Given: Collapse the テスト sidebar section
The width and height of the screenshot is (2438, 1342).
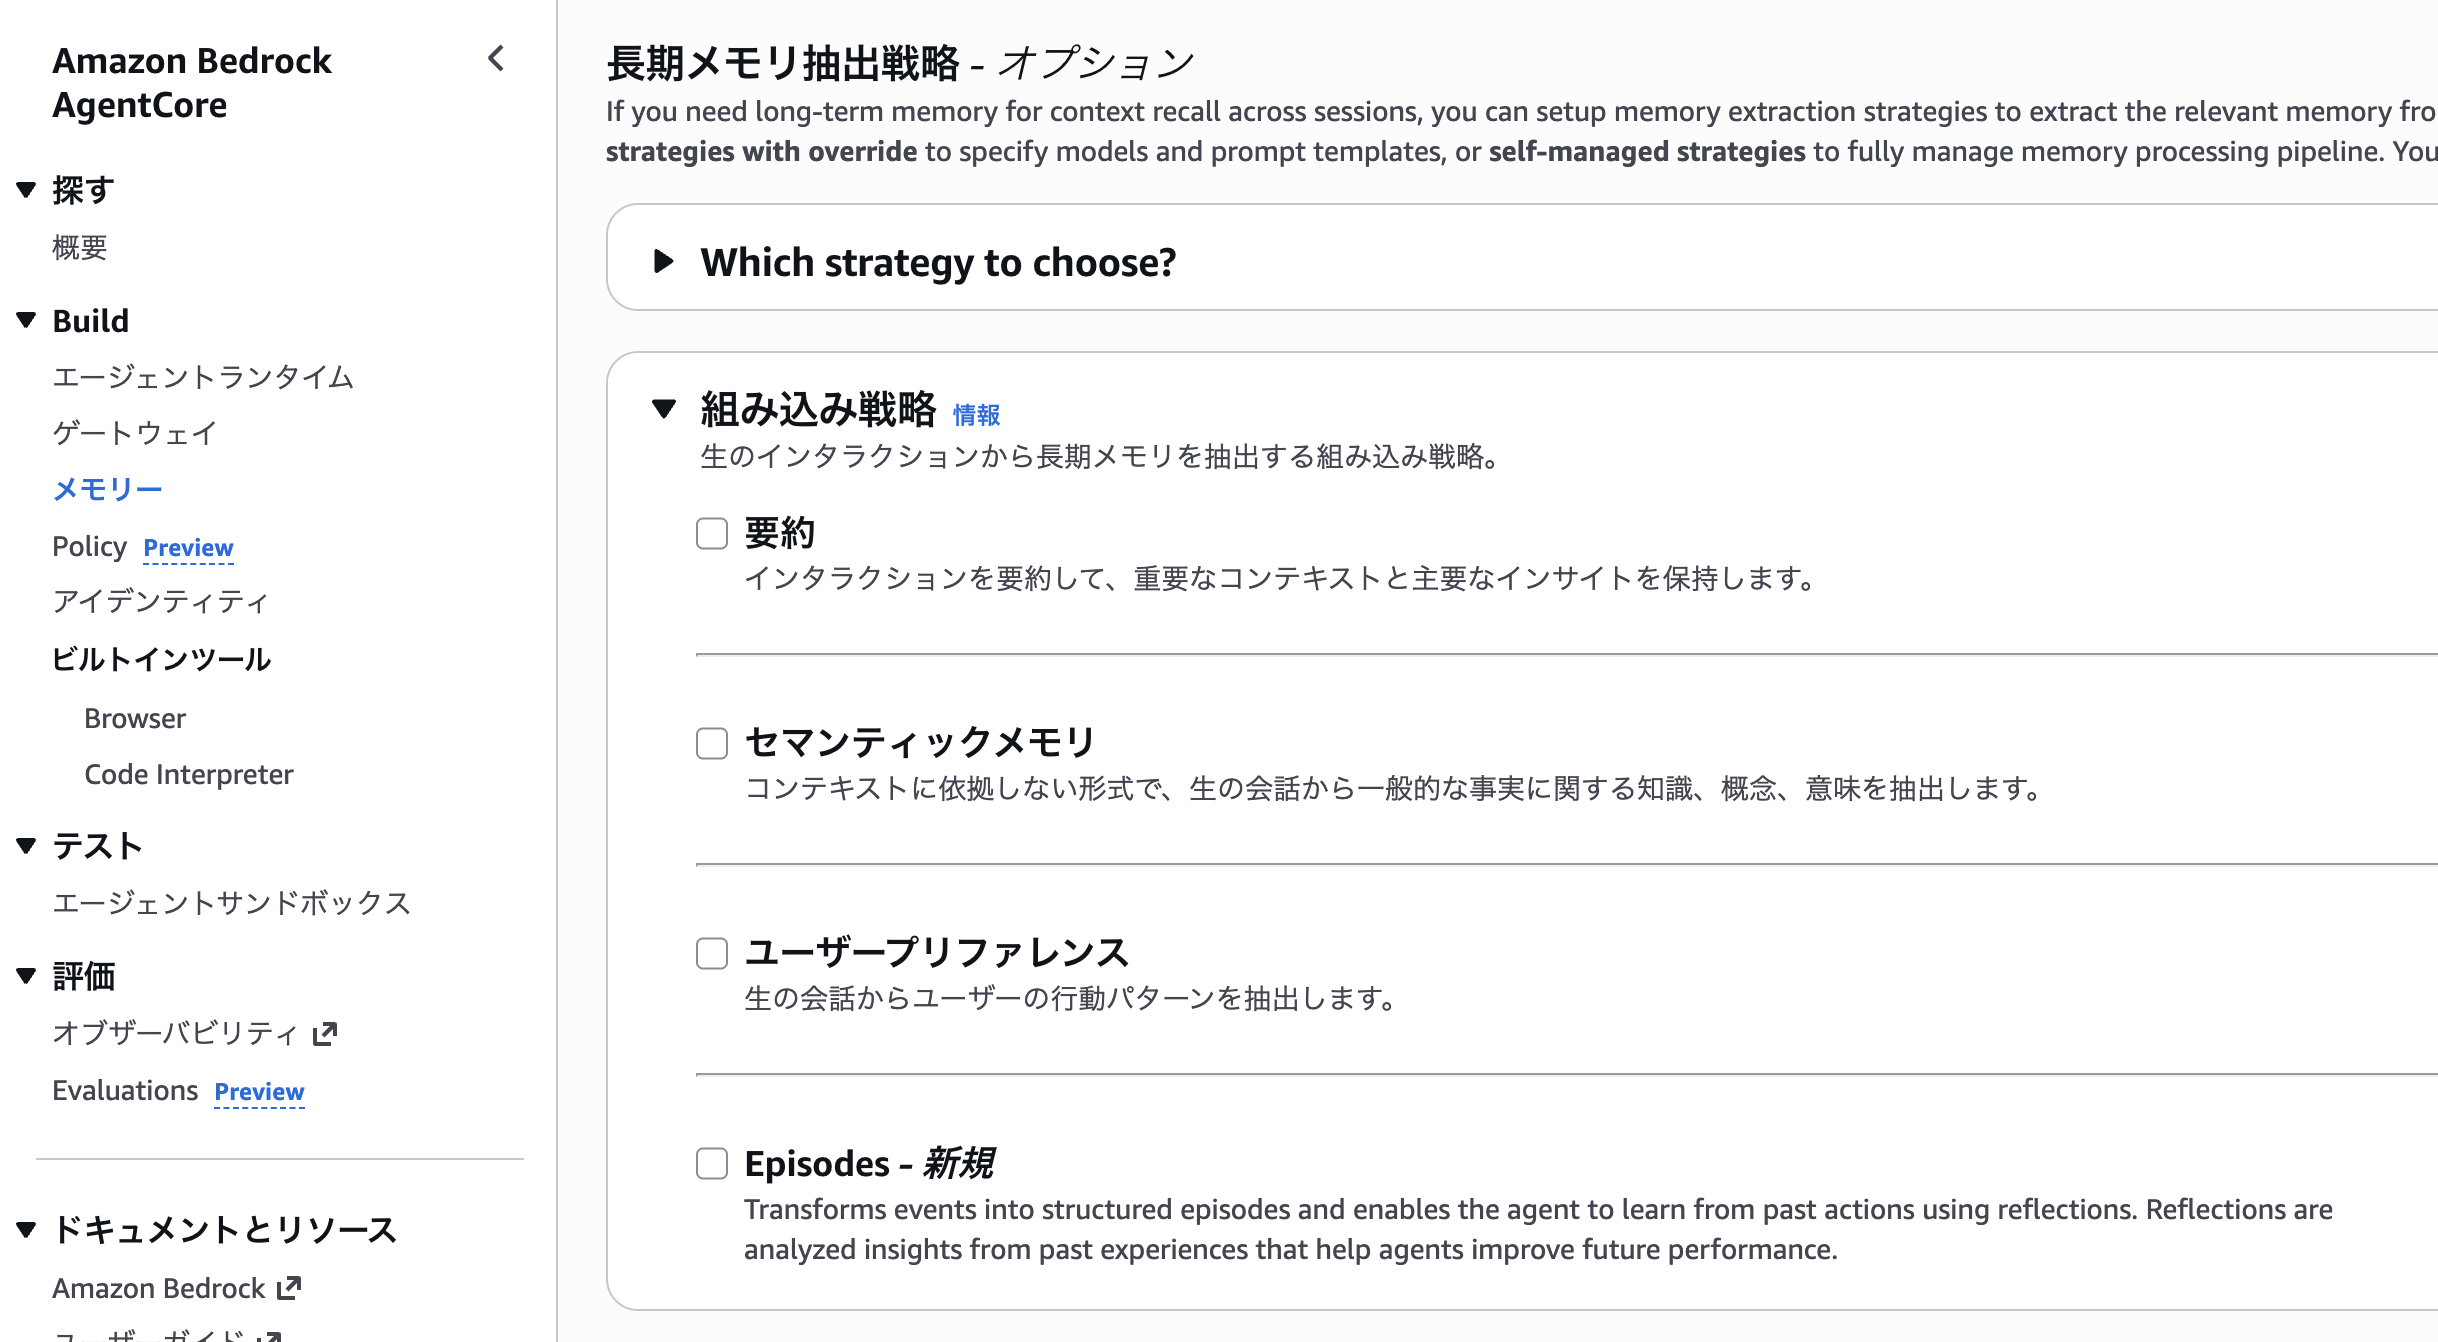Looking at the screenshot, I should click(x=27, y=846).
